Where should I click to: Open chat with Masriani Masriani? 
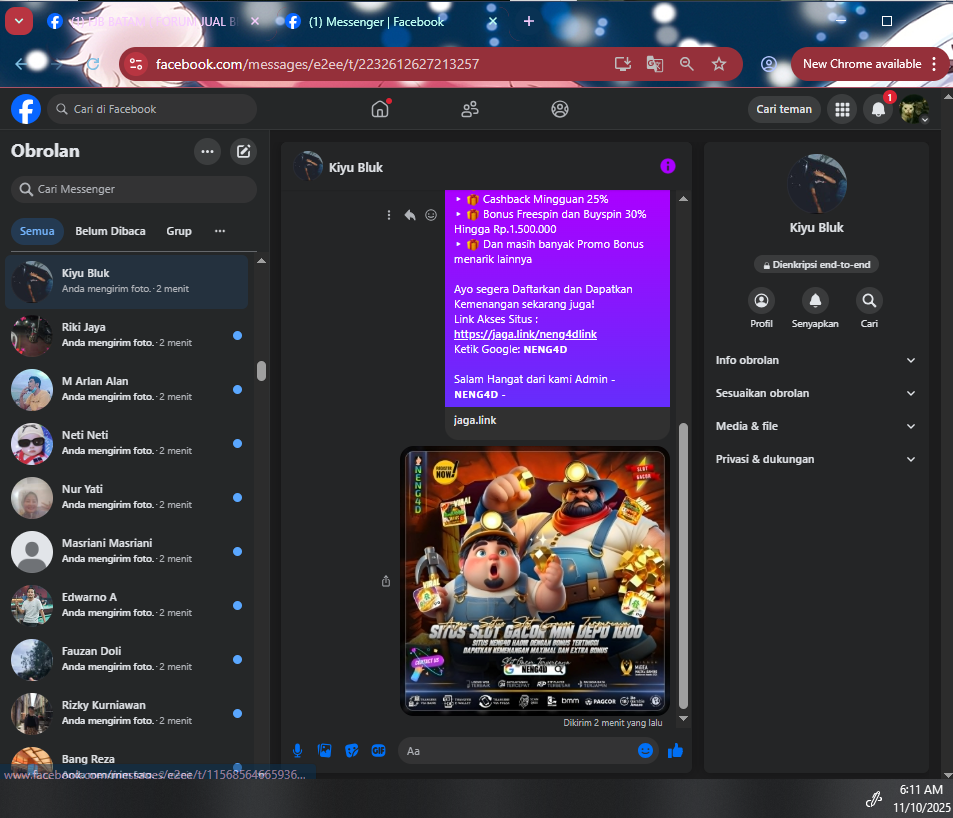(126, 551)
